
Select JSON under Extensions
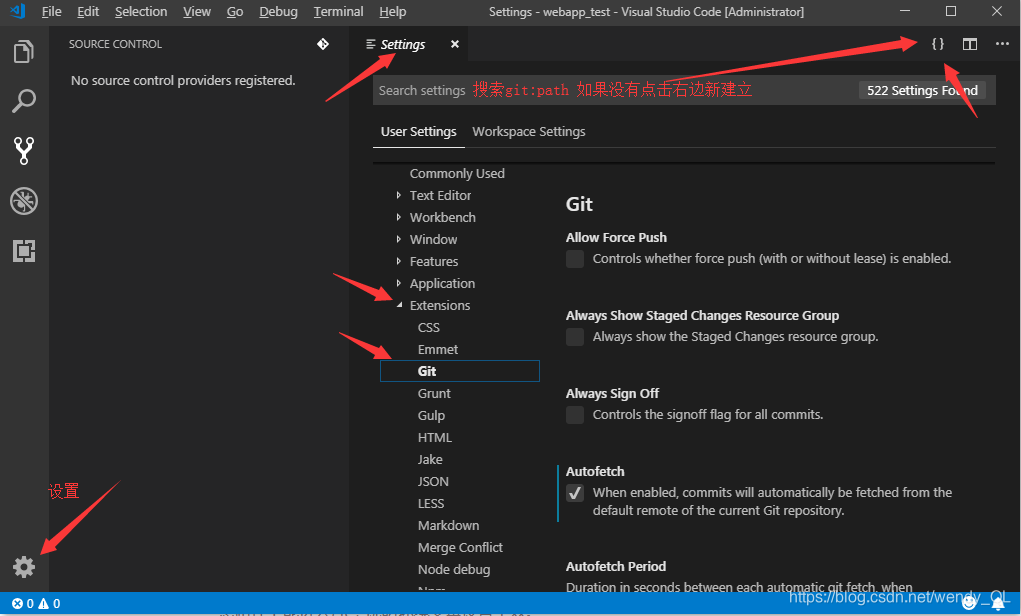[x=433, y=481]
